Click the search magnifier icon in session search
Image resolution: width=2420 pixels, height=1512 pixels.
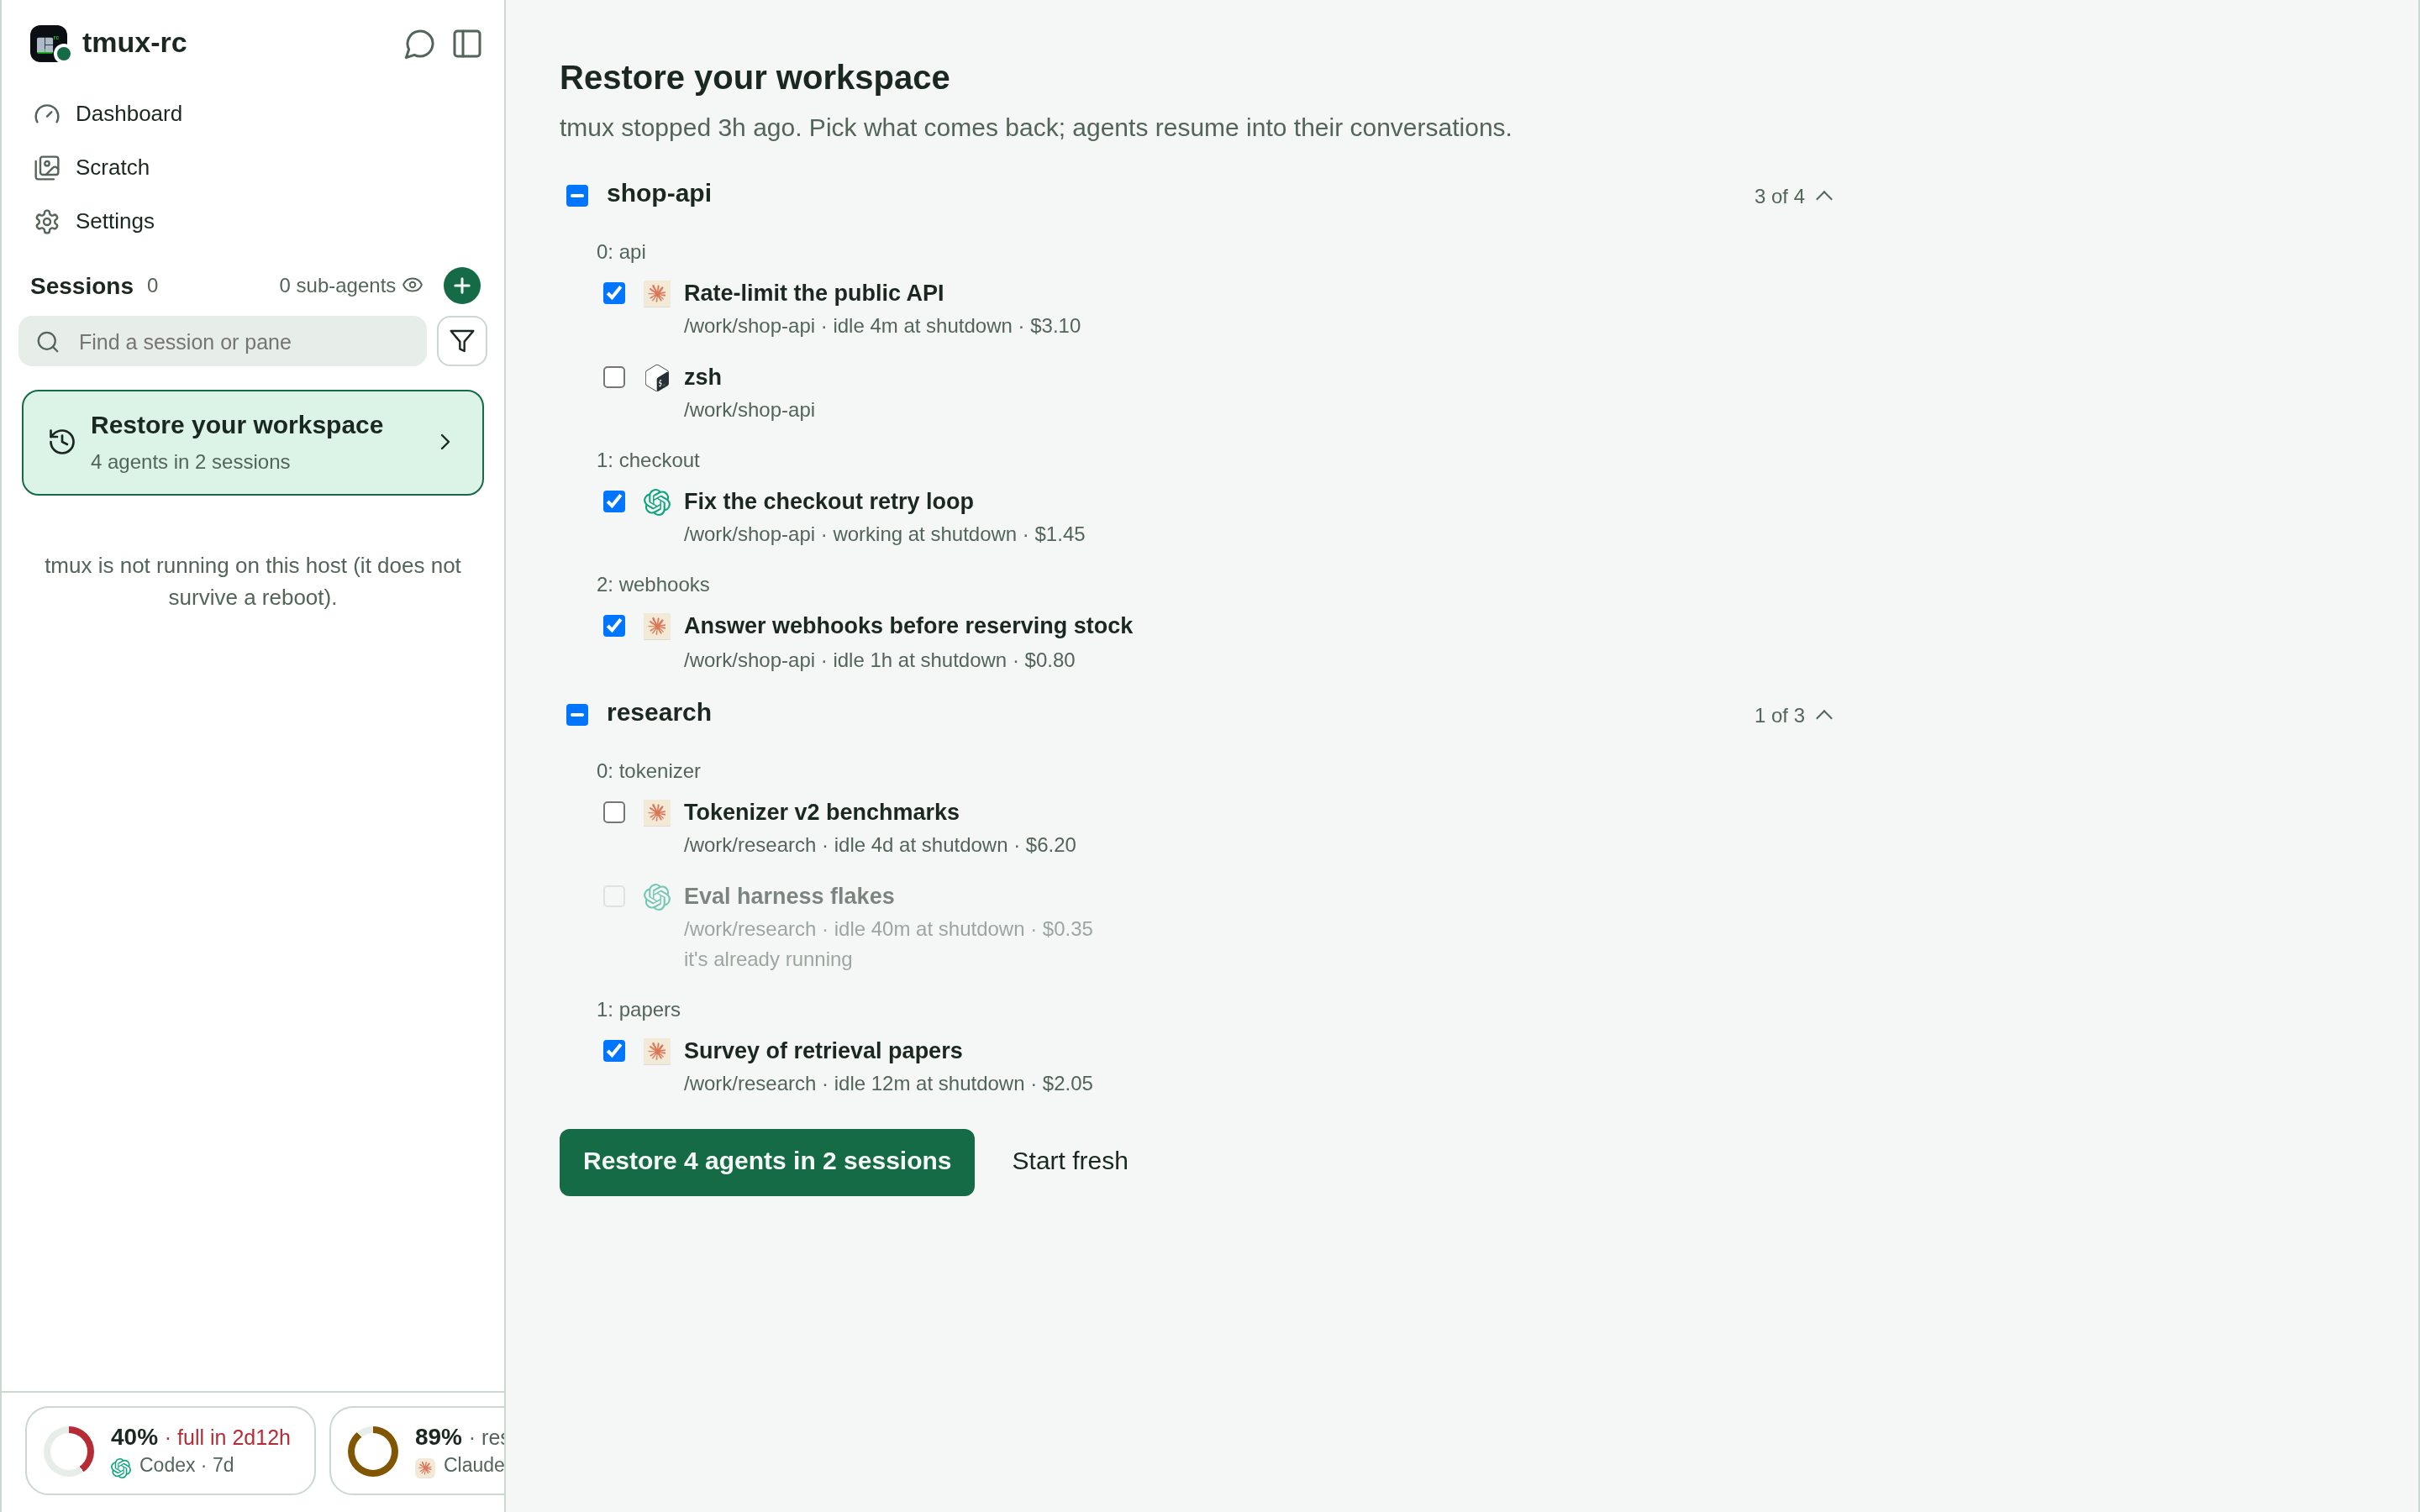click(48, 342)
